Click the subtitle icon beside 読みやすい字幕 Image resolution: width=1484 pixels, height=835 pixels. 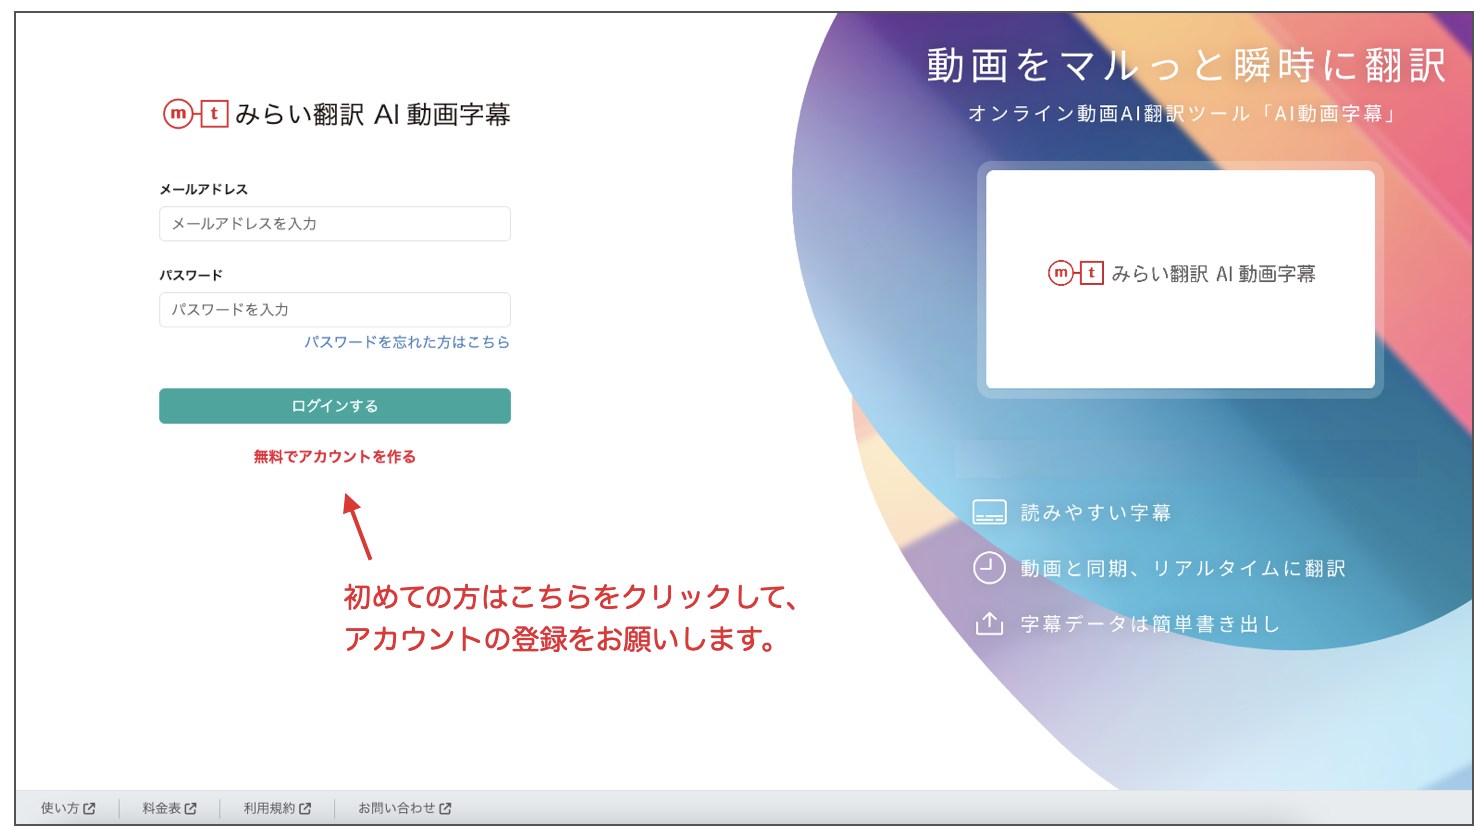pos(989,513)
